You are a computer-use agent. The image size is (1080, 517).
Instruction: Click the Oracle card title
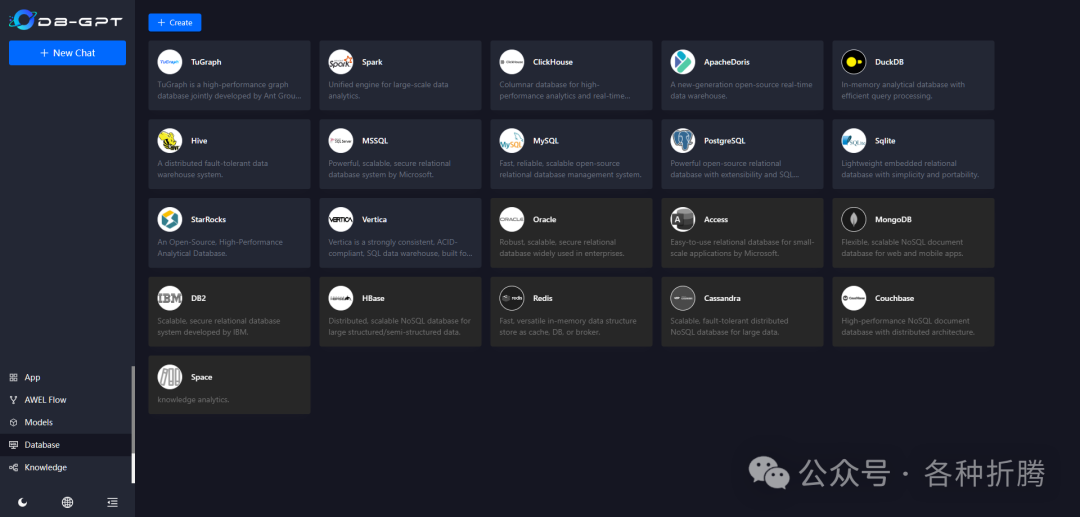click(x=545, y=220)
